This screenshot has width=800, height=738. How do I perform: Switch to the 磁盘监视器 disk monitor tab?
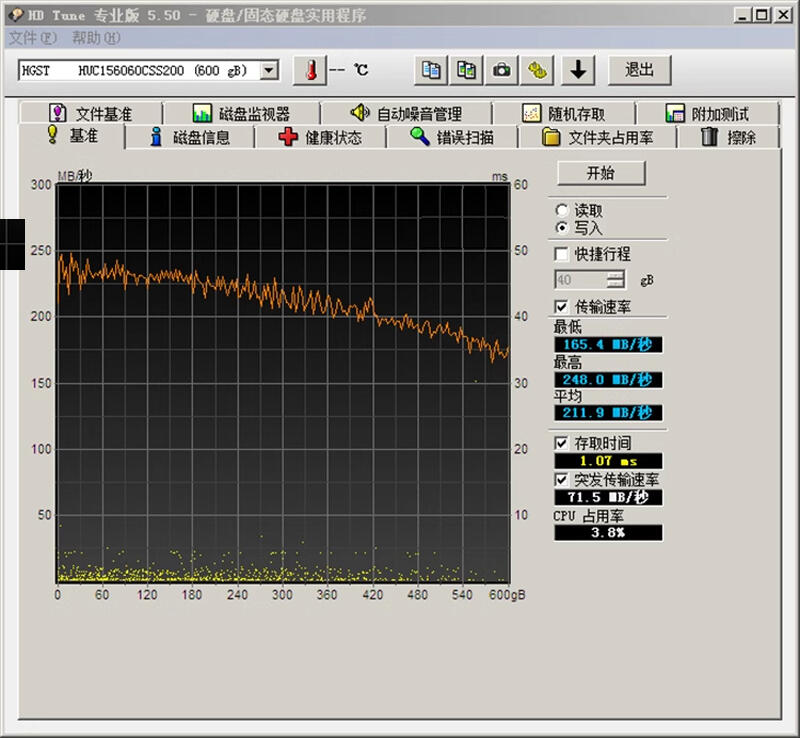241,113
